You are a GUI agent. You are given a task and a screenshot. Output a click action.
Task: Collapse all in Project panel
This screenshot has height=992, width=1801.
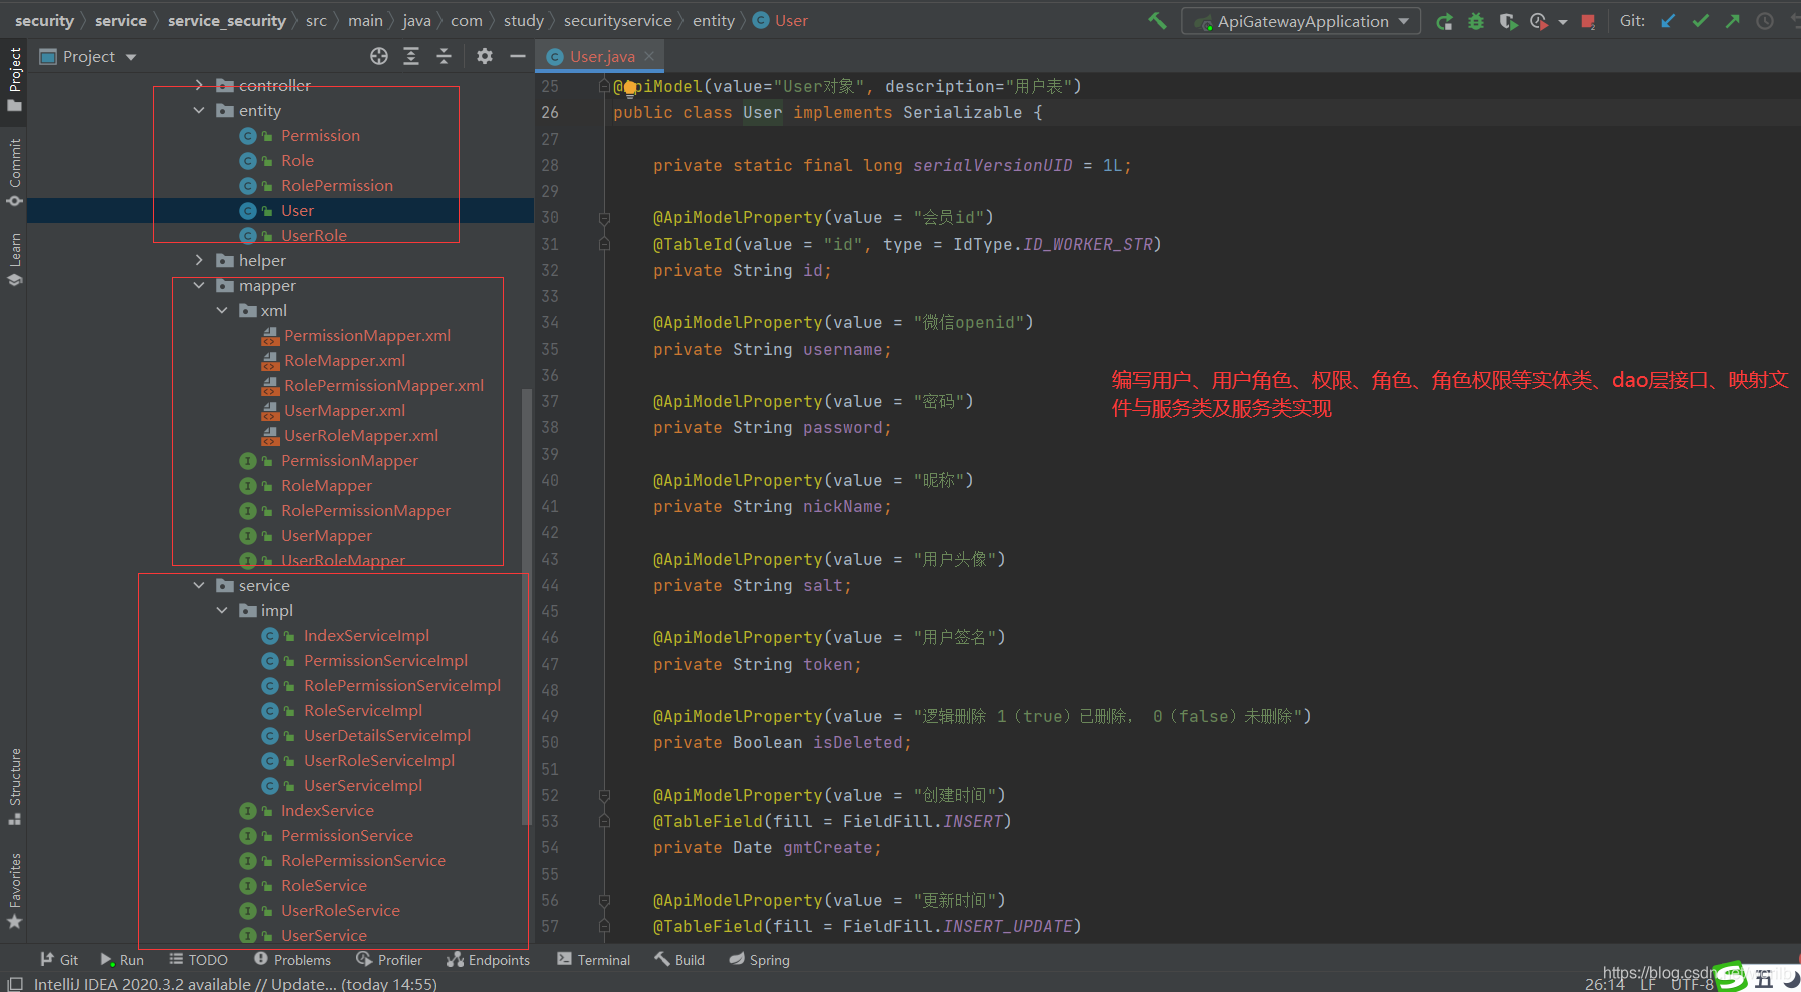click(444, 56)
